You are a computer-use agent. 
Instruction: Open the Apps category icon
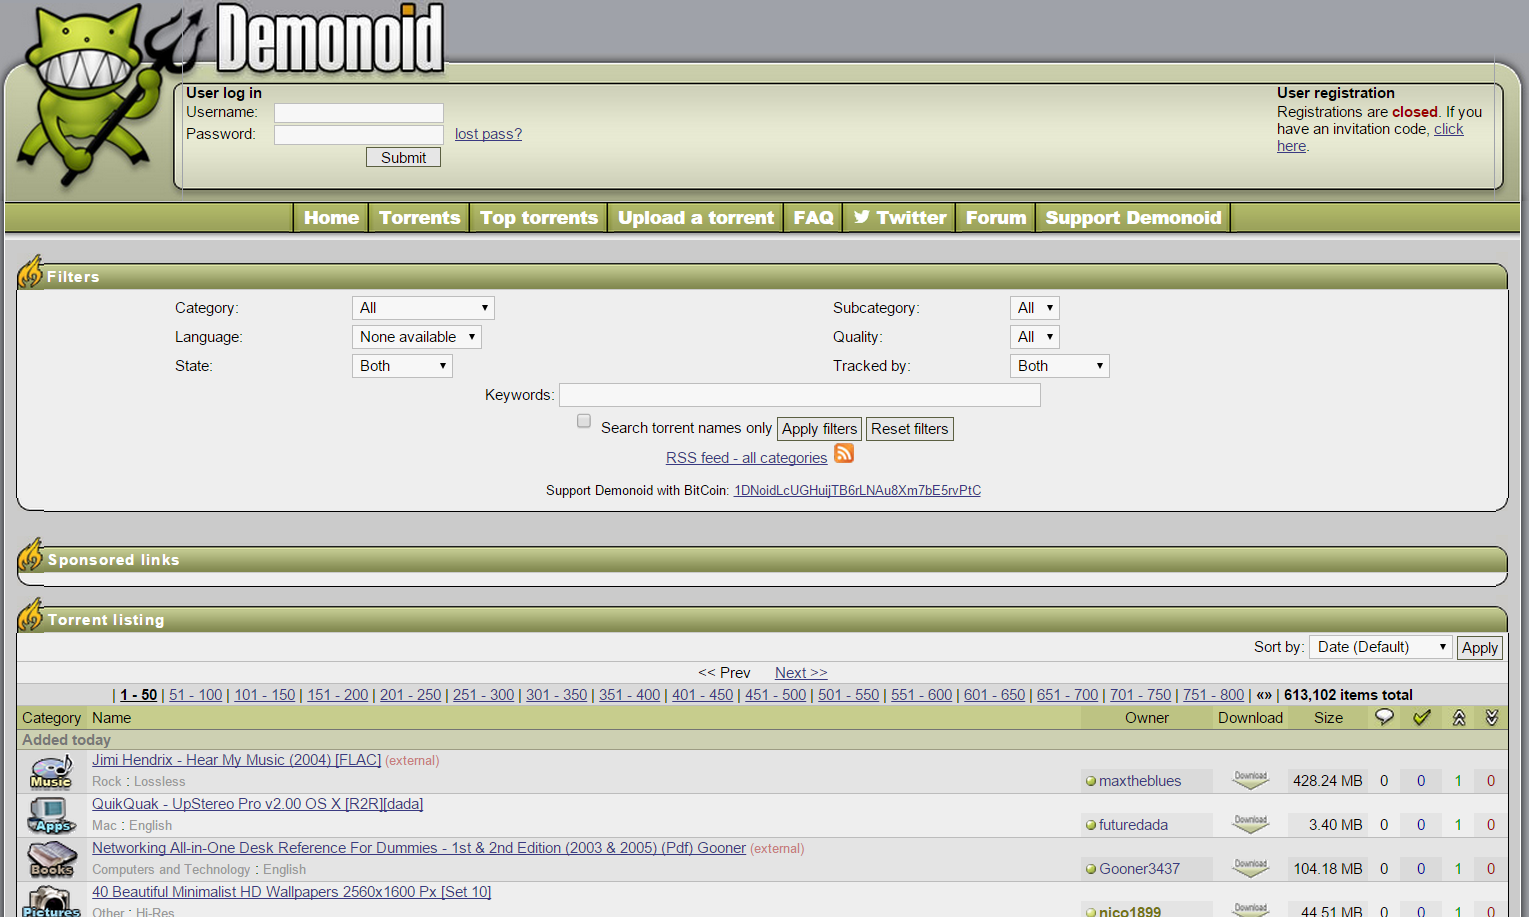pos(51,816)
